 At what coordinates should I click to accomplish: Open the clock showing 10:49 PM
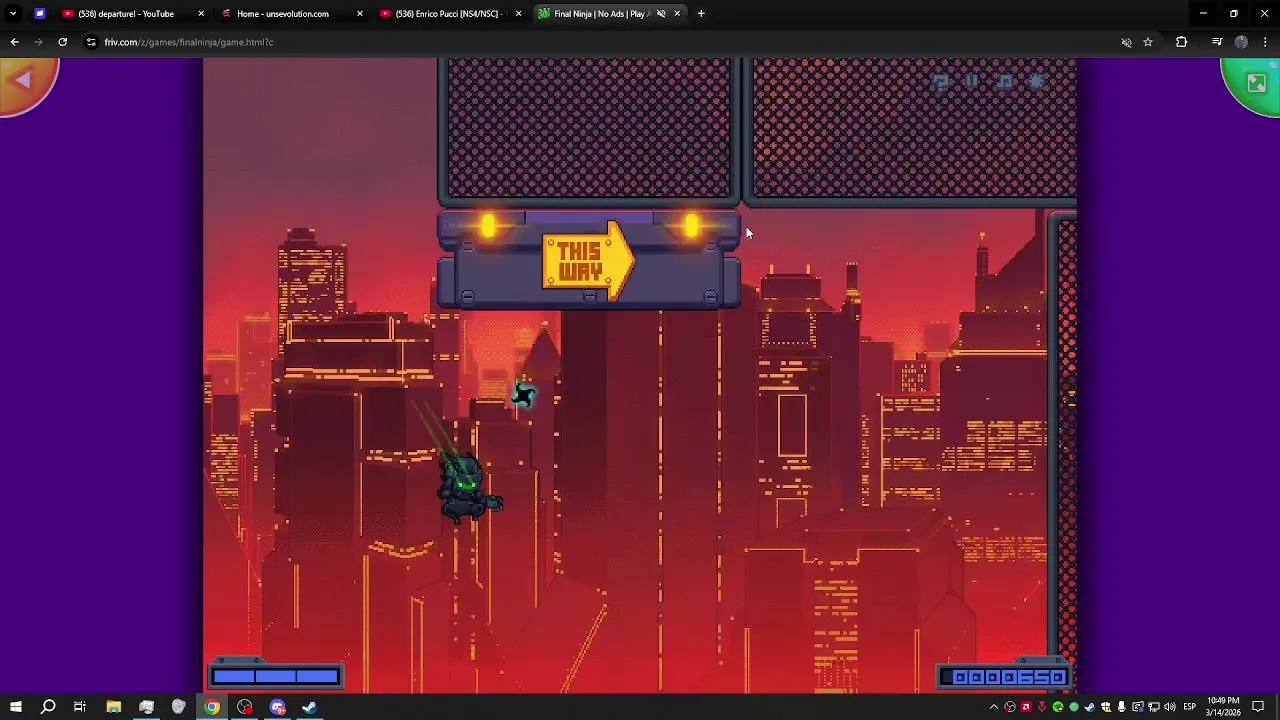click(1223, 707)
